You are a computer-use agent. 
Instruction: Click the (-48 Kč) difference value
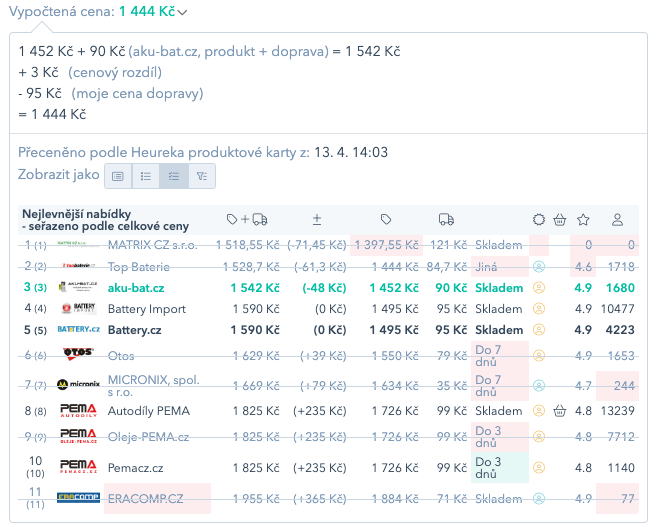point(324,288)
